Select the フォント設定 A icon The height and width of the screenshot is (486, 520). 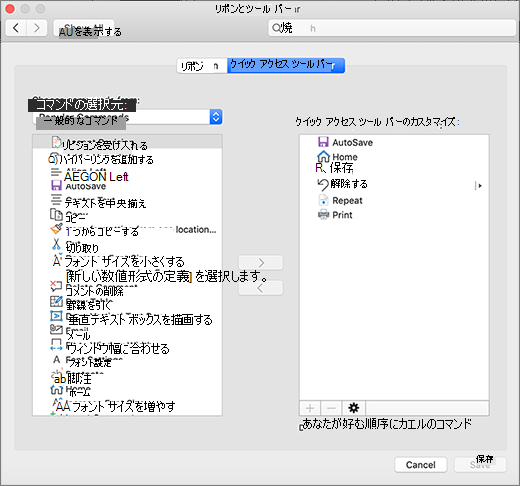click(56, 360)
